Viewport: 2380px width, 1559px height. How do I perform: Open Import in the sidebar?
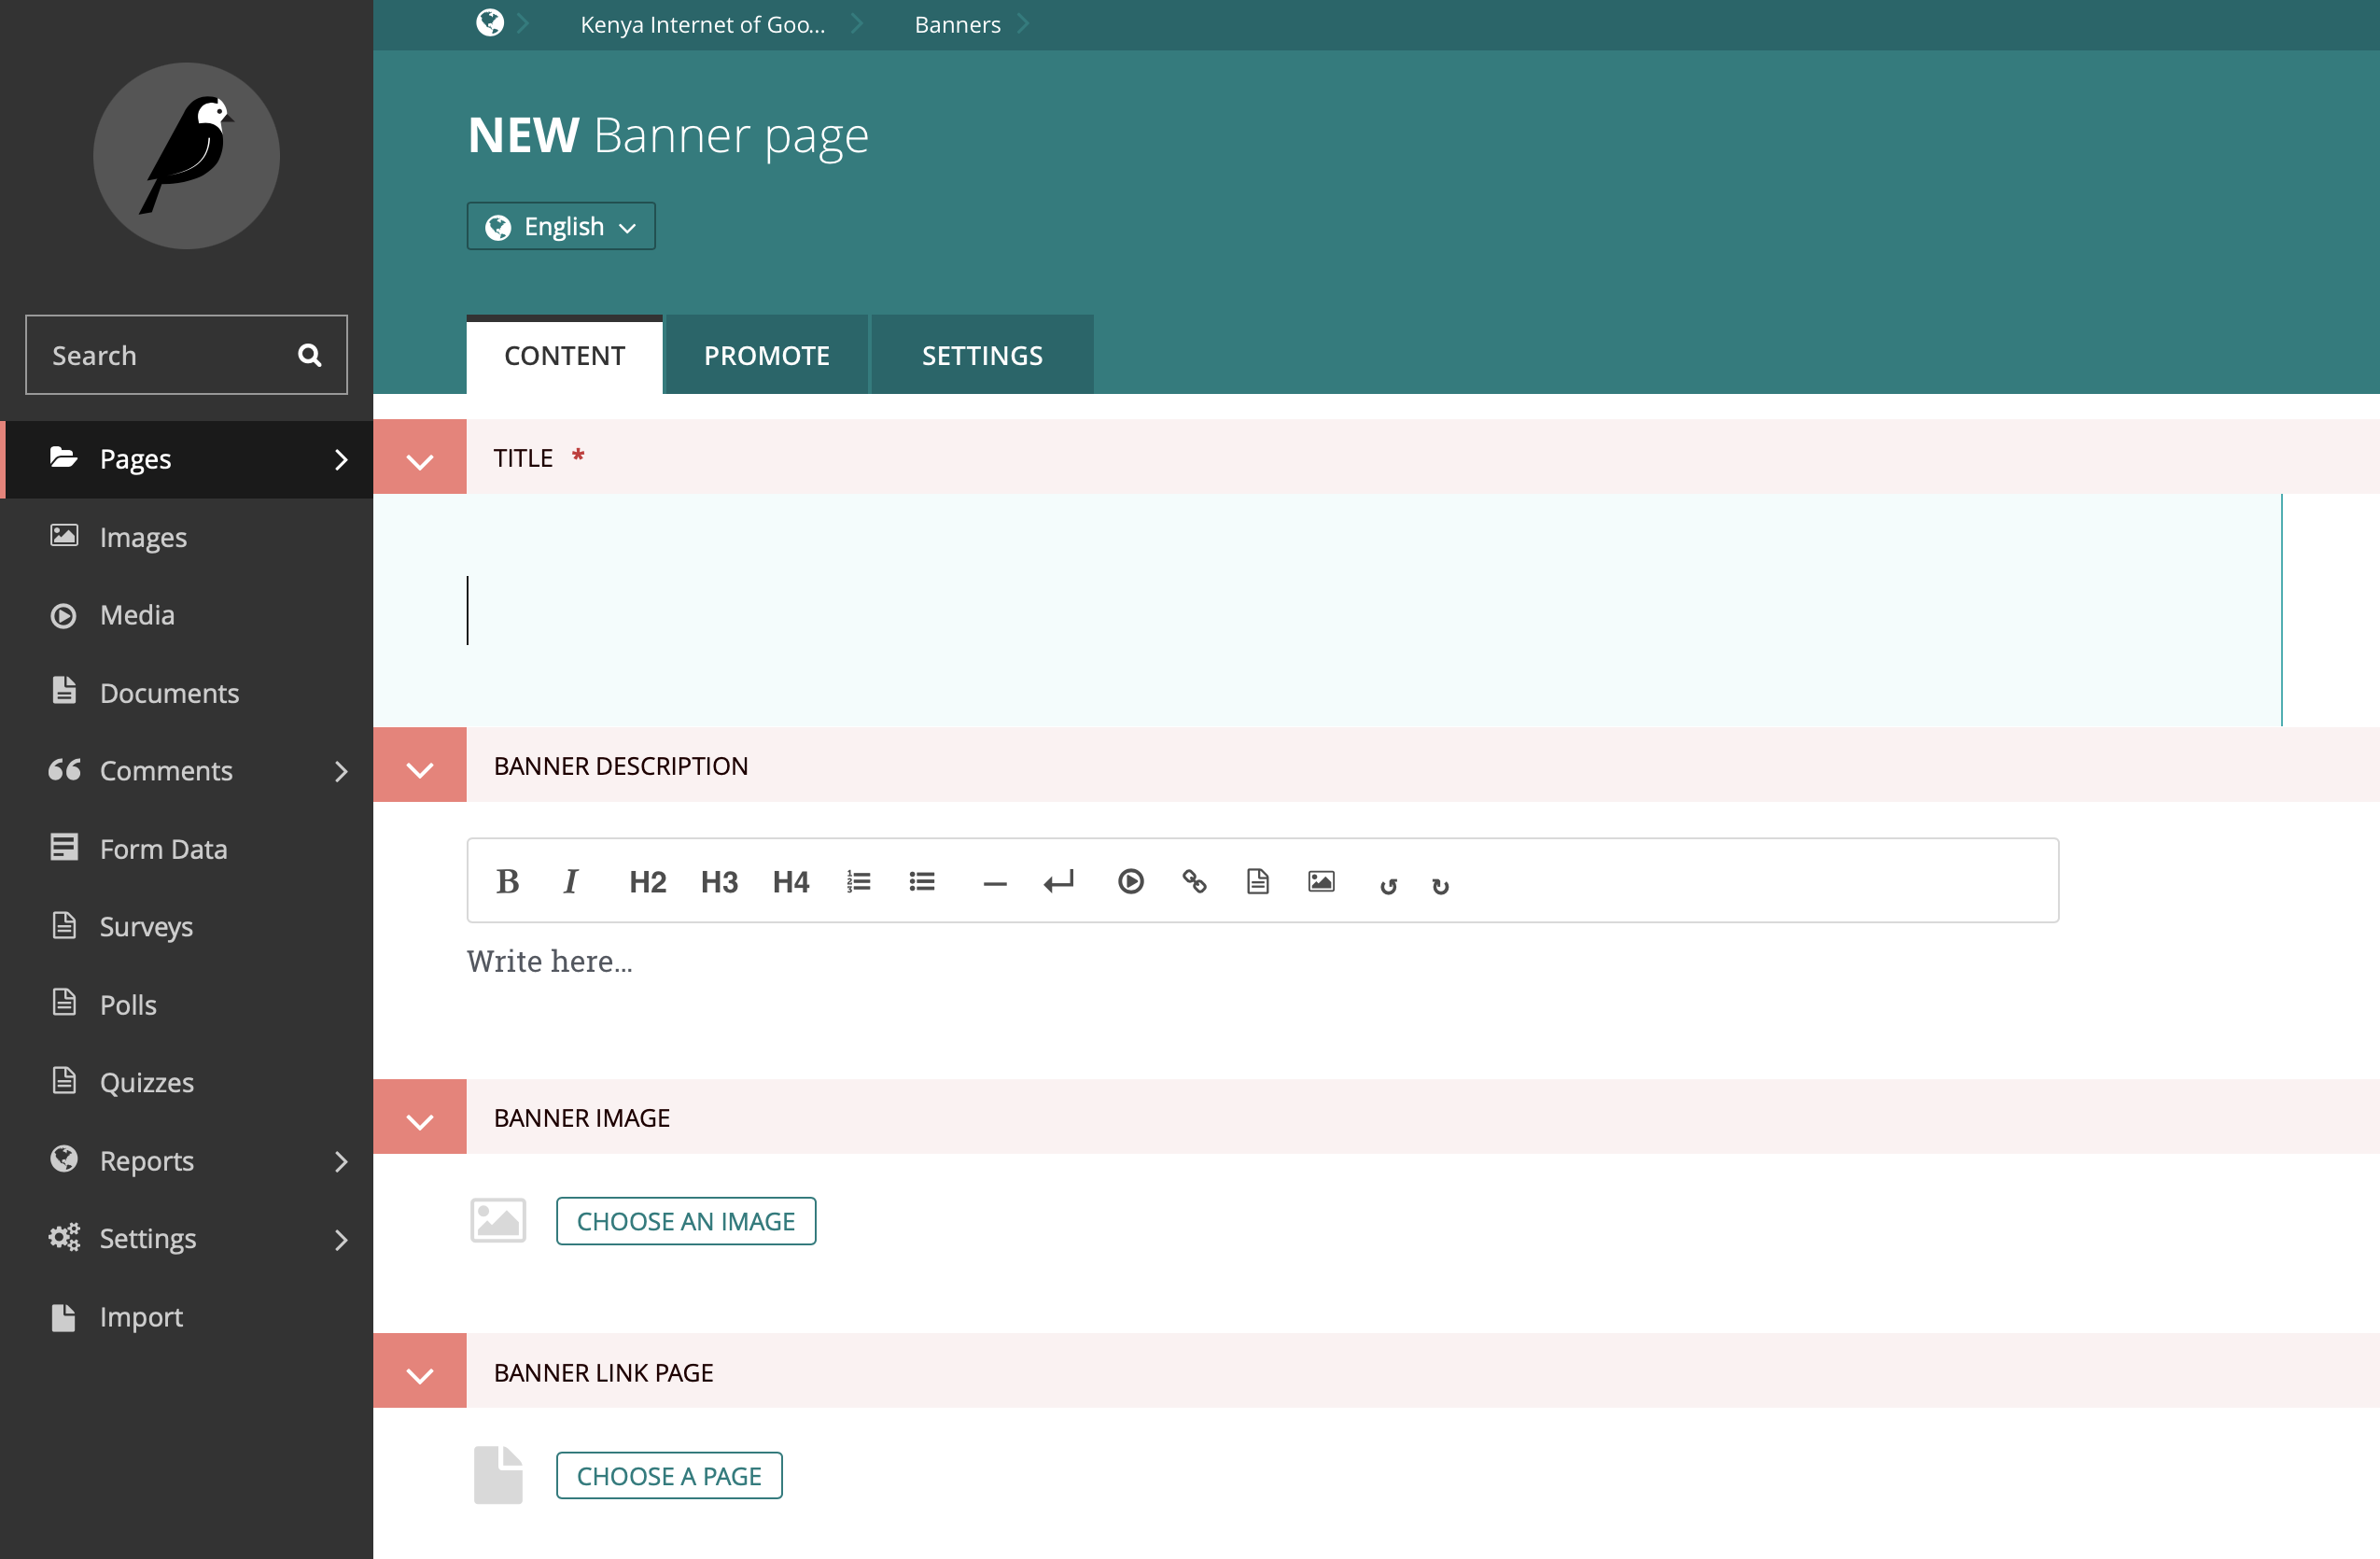coord(187,1317)
